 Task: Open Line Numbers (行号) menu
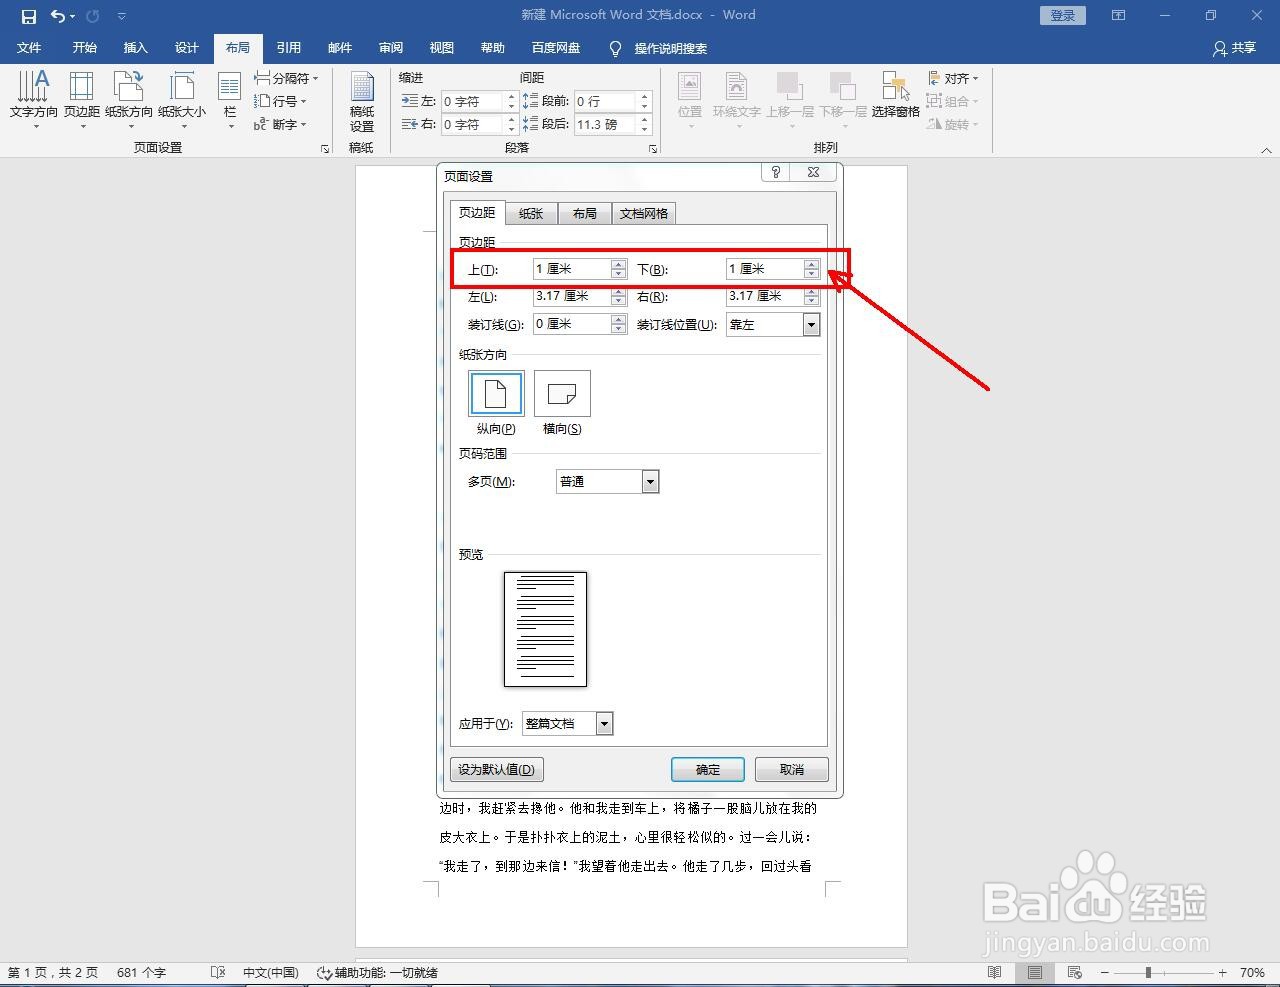(280, 101)
